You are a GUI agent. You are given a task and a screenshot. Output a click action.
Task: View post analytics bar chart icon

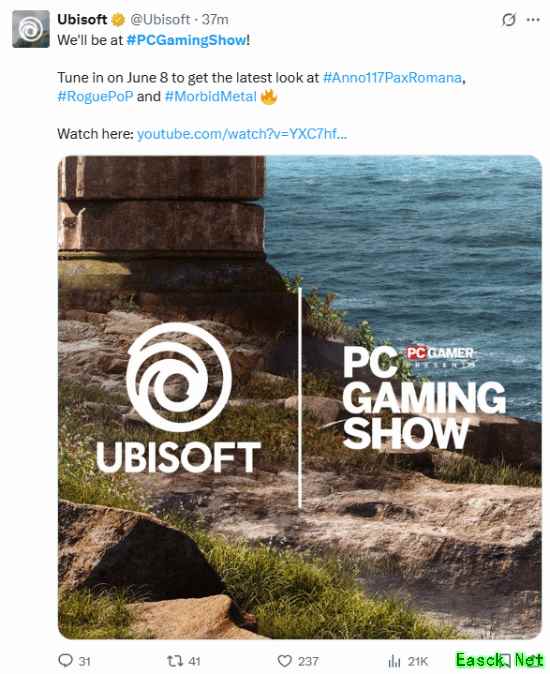(x=394, y=661)
